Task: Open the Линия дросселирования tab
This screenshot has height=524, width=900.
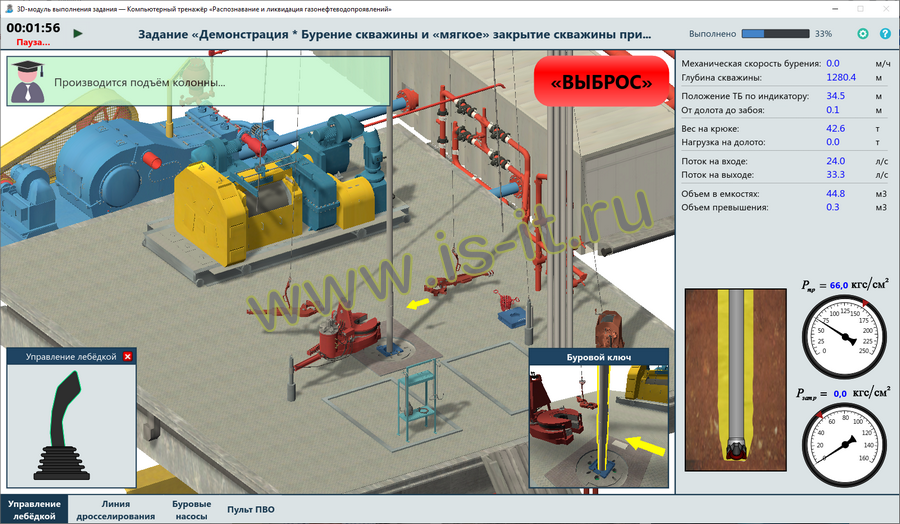Action: tap(115, 510)
